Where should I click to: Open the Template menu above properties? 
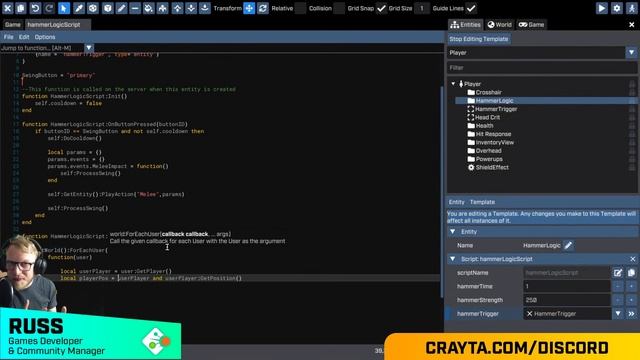482,202
